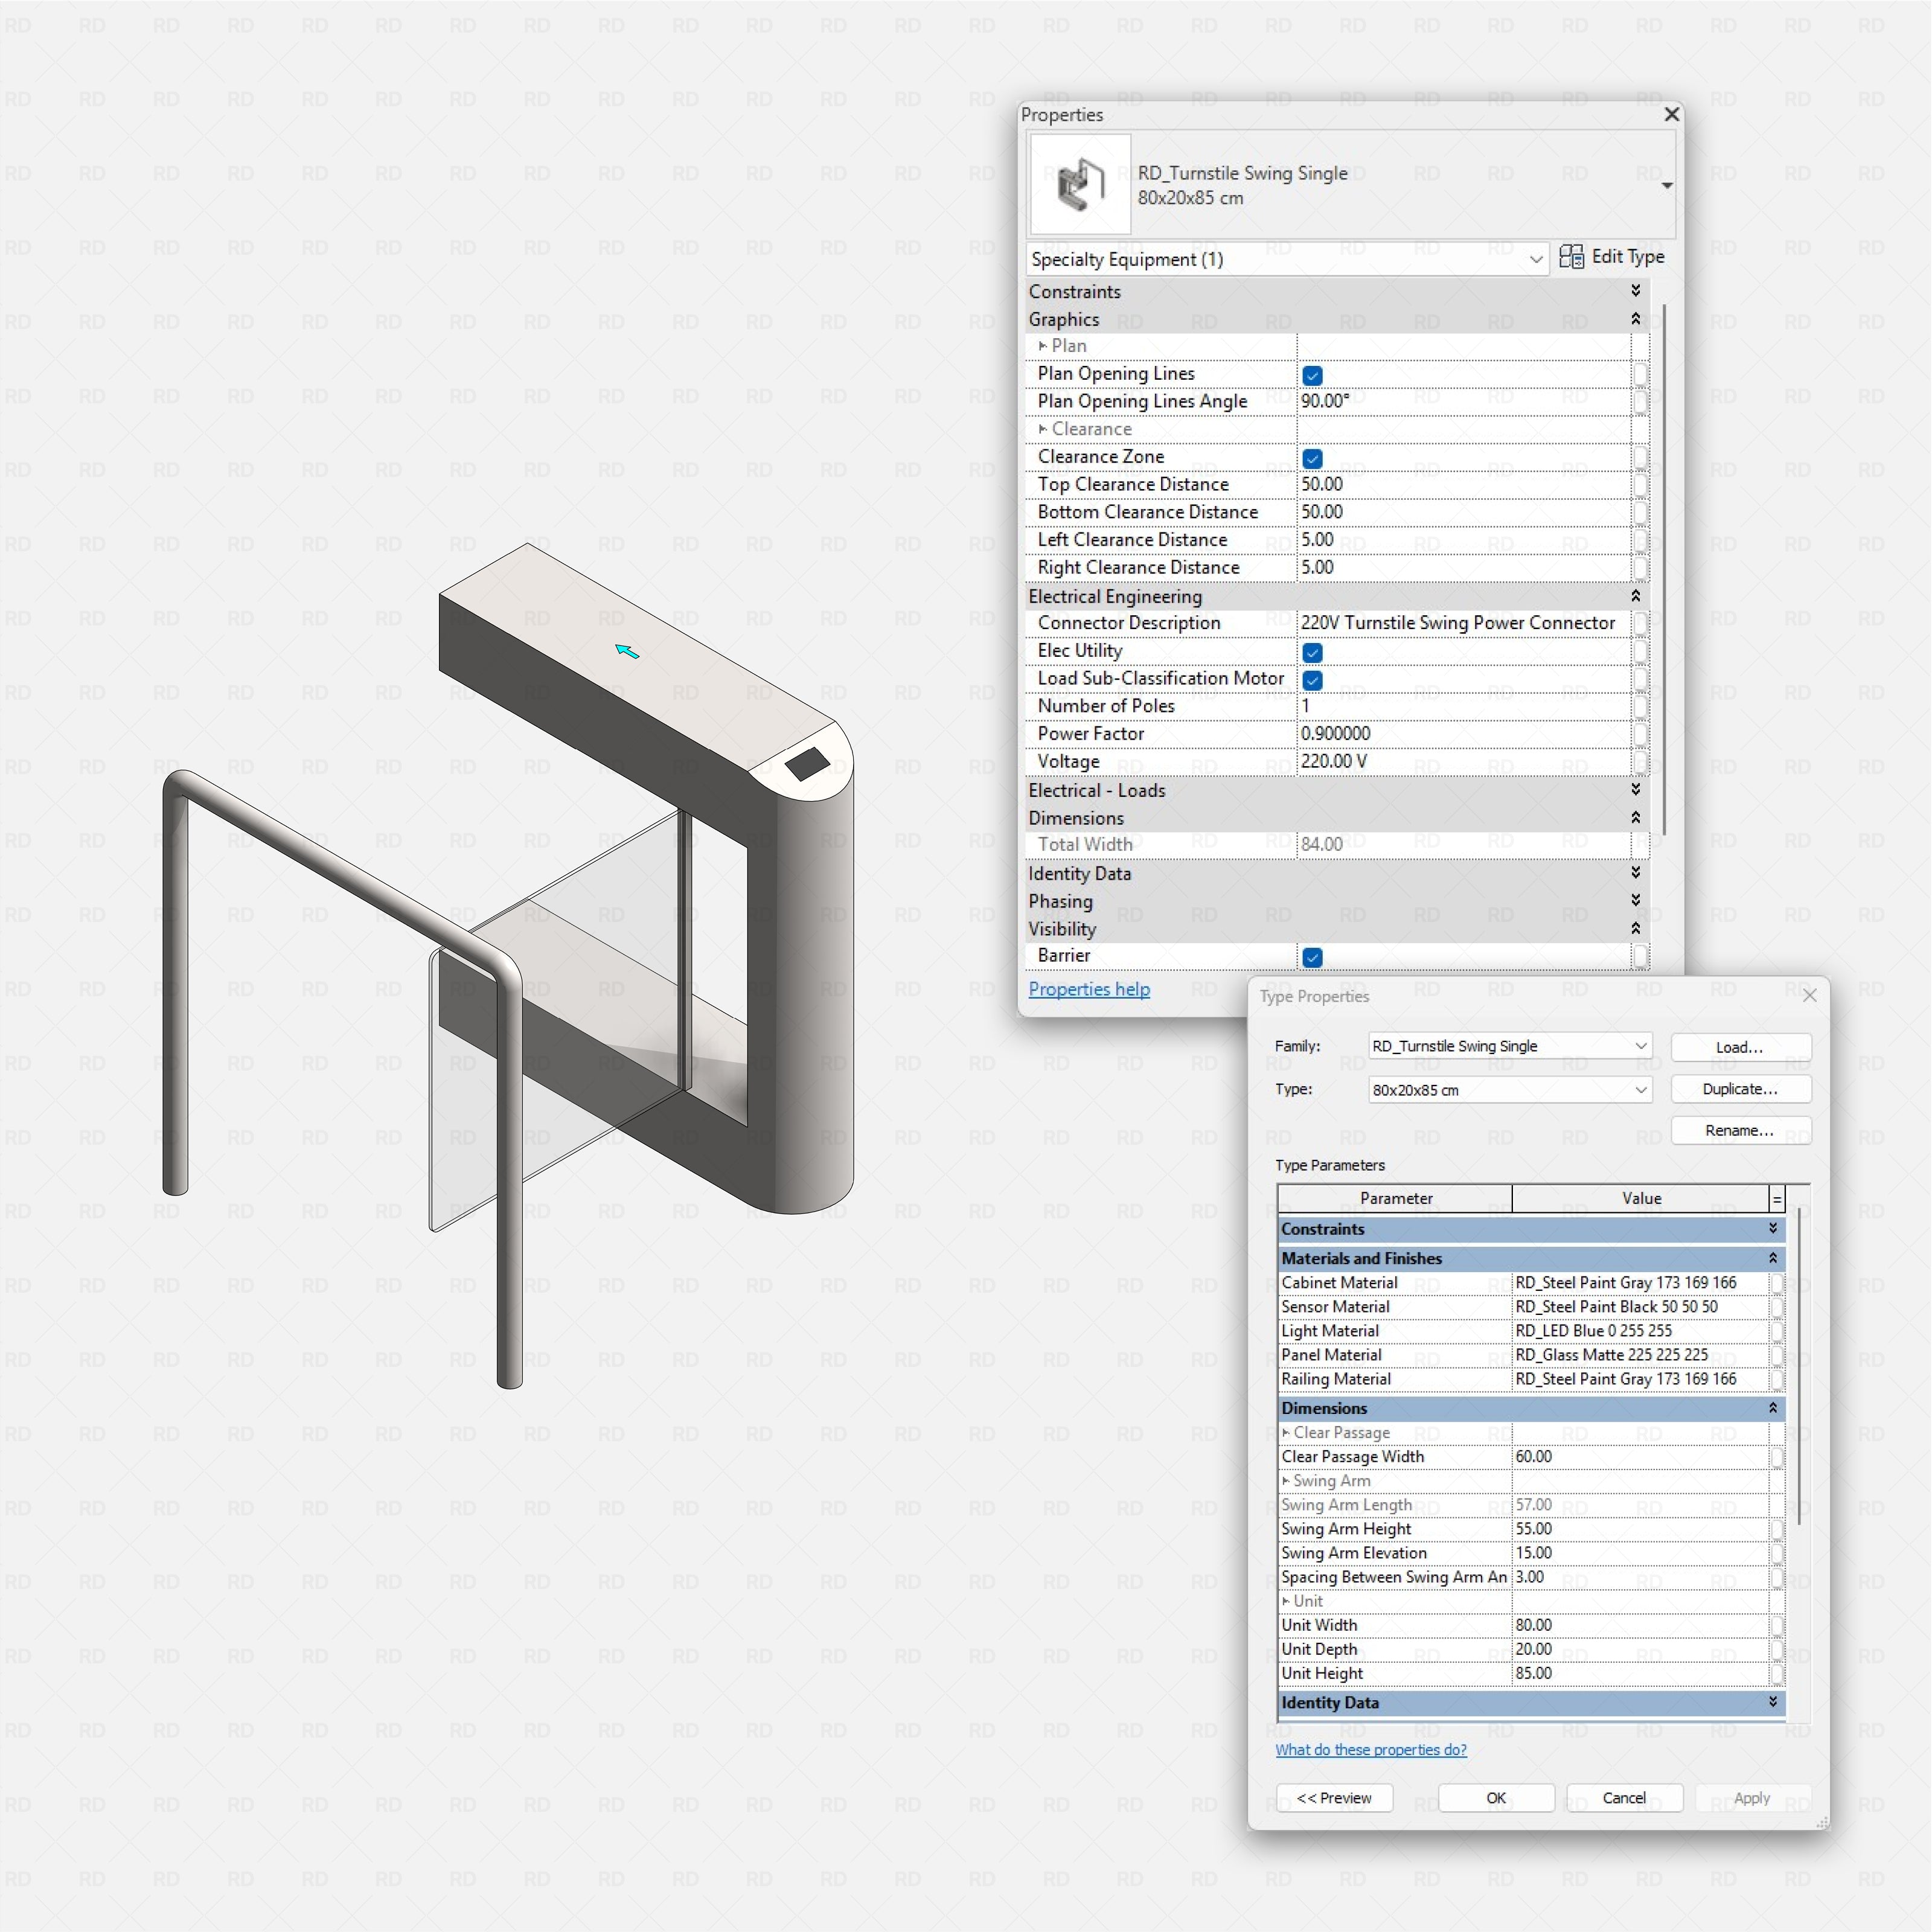Viewport: 1932px width, 1932px height.
Task: Click the turnstile family thumbnail in Properties
Action: [1080, 185]
